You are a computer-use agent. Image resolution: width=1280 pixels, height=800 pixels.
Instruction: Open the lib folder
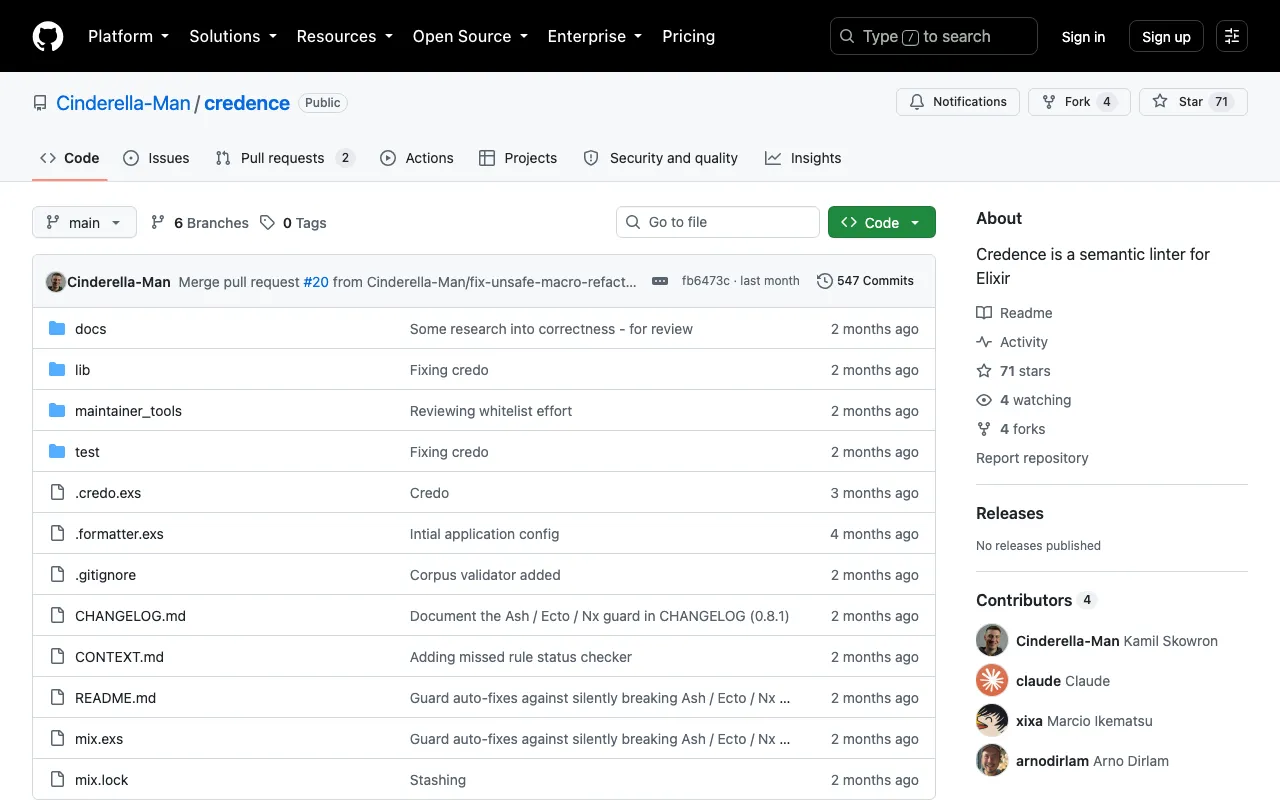(x=82, y=370)
